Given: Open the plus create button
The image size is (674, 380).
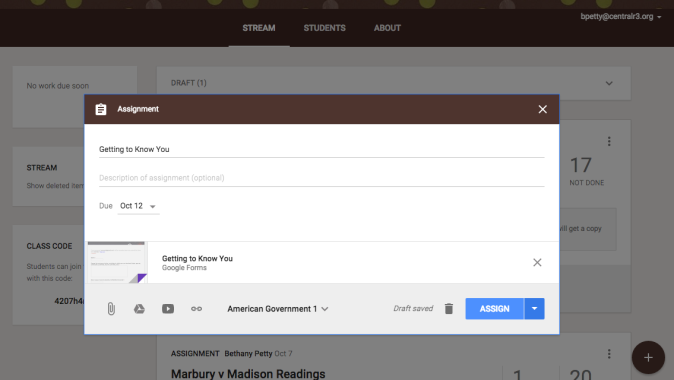Looking at the screenshot, I should (648, 357).
